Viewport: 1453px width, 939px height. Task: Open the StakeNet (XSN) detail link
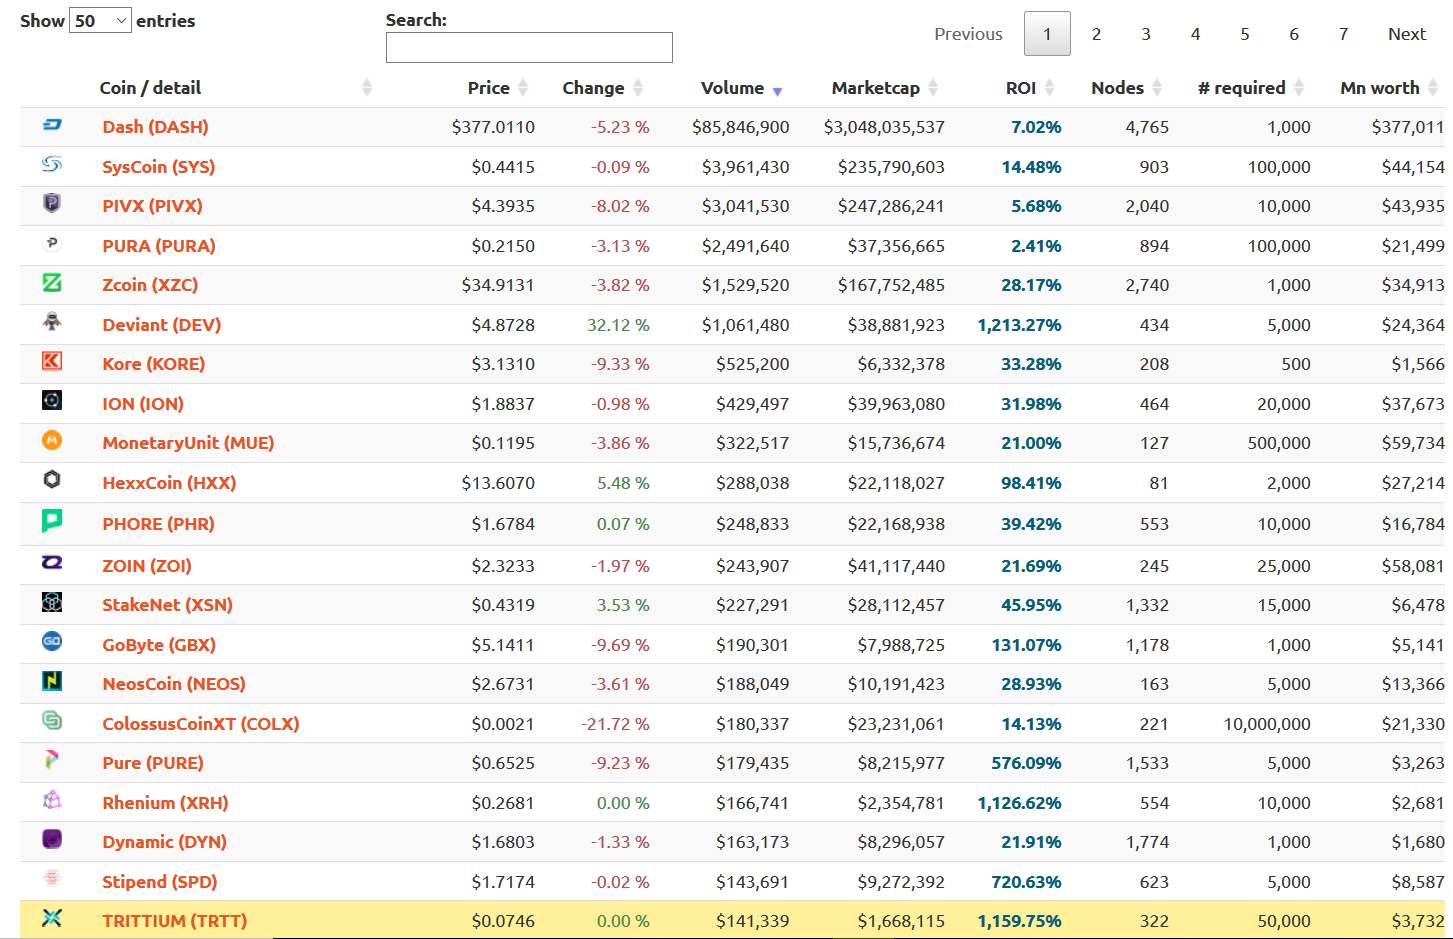pyautogui.click(x=167, y=605)
